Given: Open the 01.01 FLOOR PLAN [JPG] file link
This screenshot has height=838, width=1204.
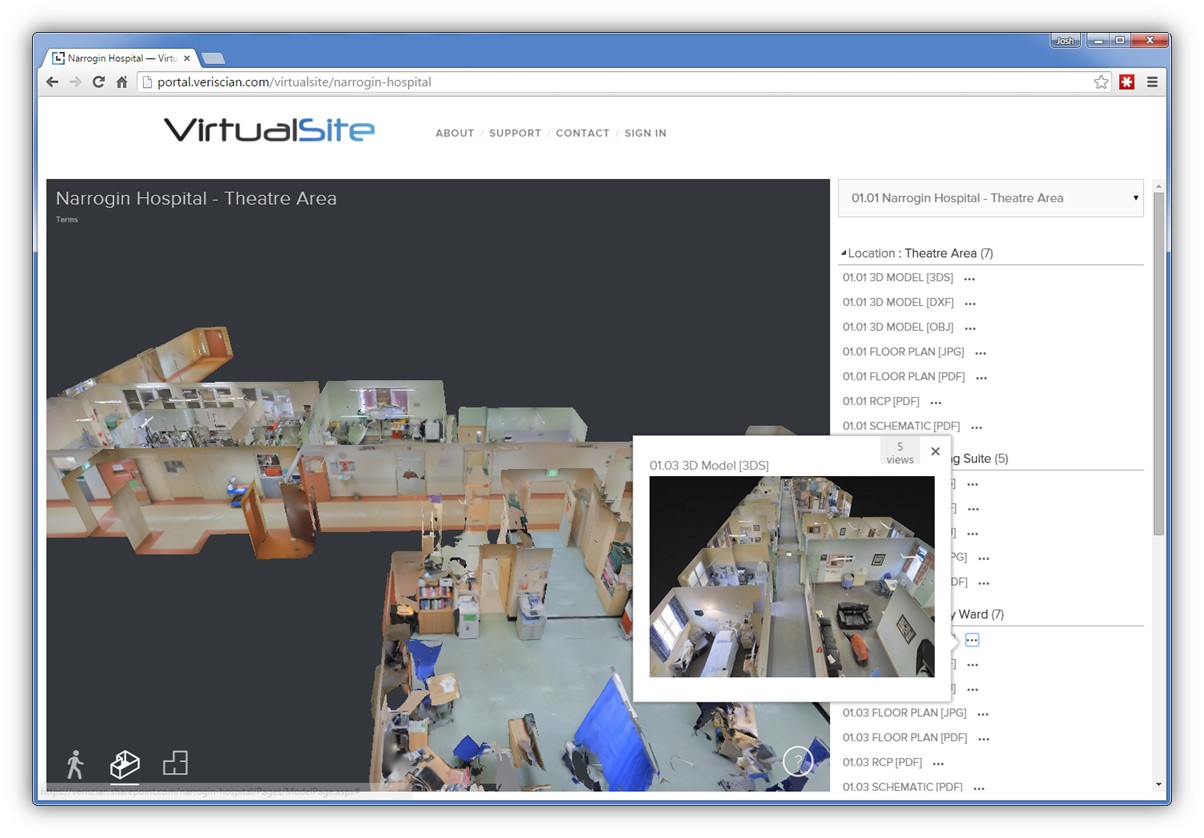Looking at the screenshot, I should click(x=904, y=353).
